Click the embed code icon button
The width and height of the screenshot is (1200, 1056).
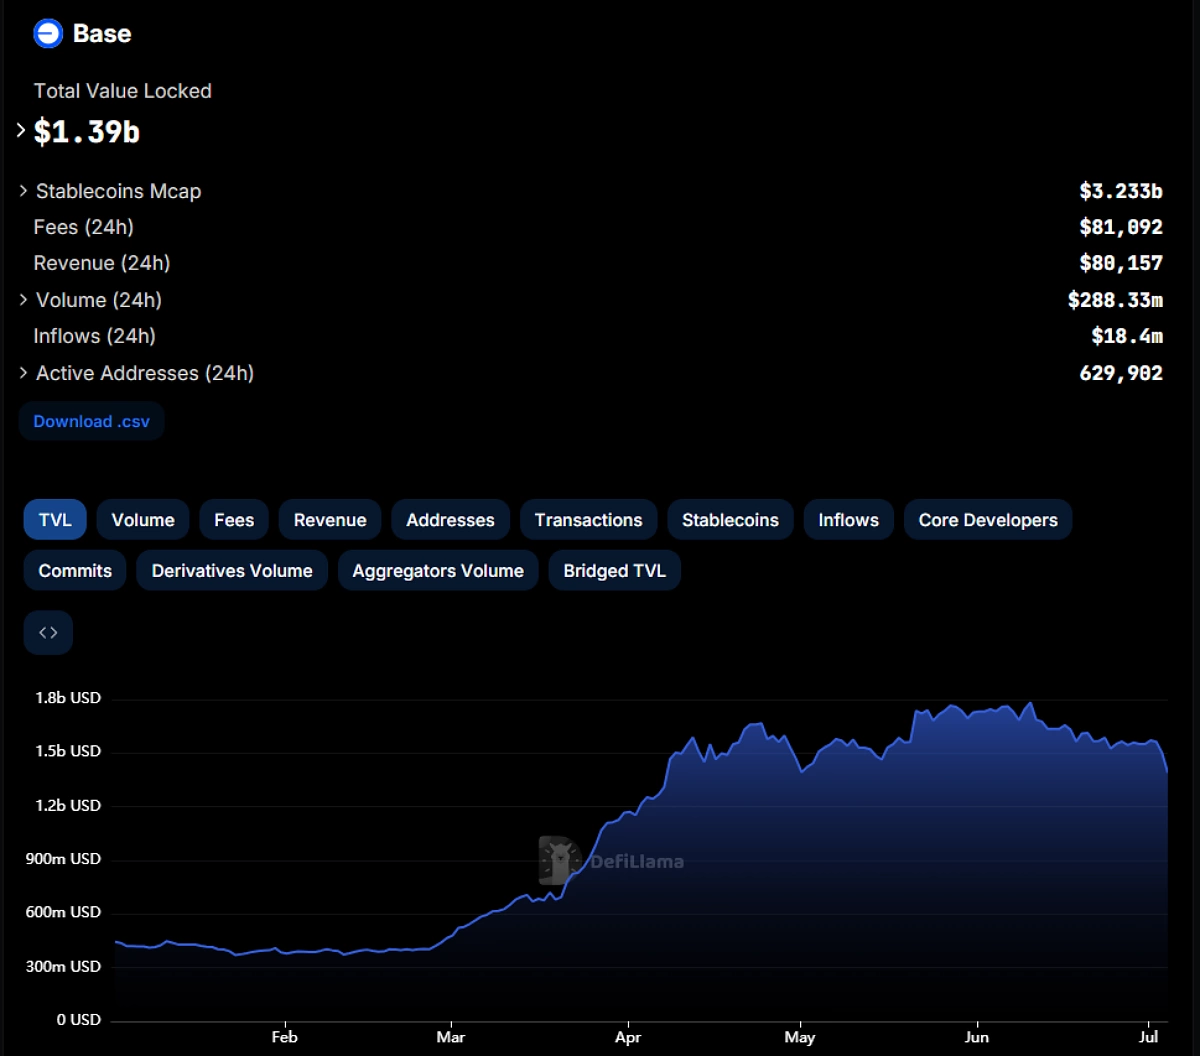48,632
